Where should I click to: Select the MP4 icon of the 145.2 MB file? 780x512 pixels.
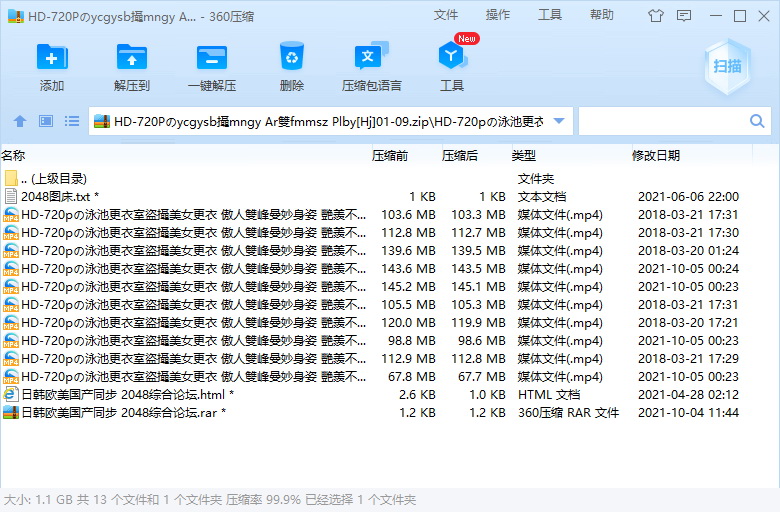(10, 287)
